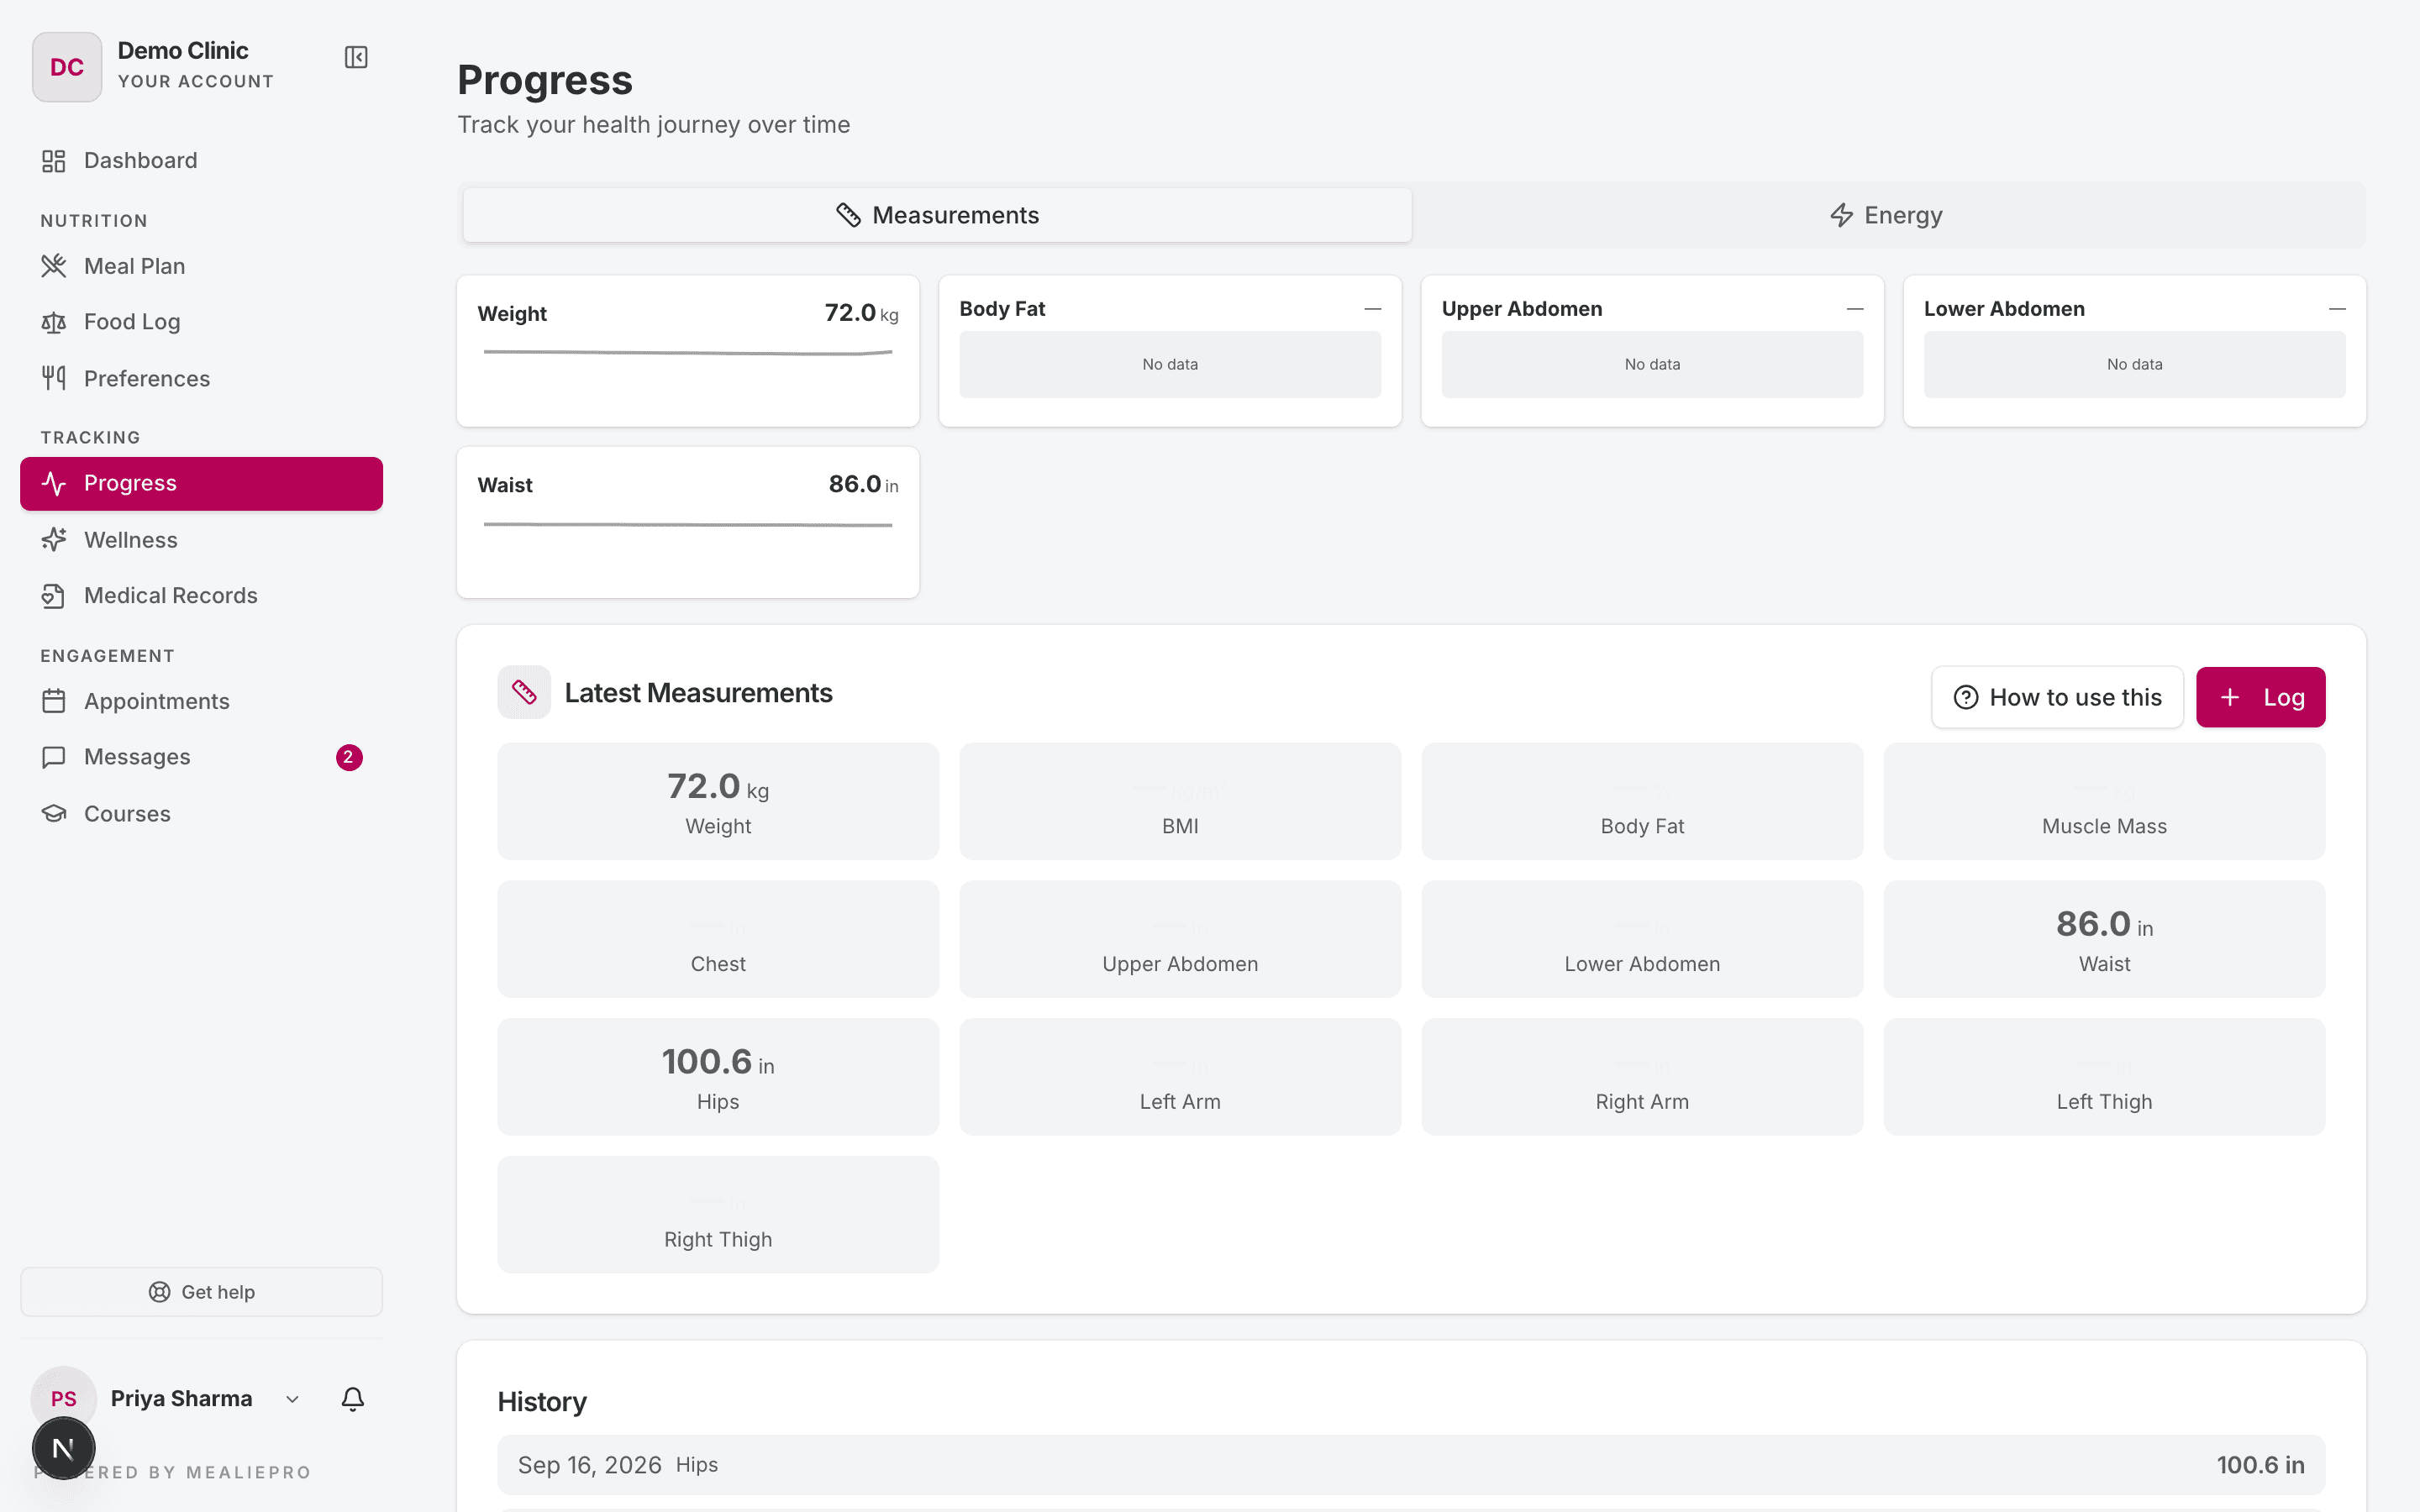Switch to the Energy tab
Image resolution: width=2420 pixels, height=1512 pixels.
1886,215
